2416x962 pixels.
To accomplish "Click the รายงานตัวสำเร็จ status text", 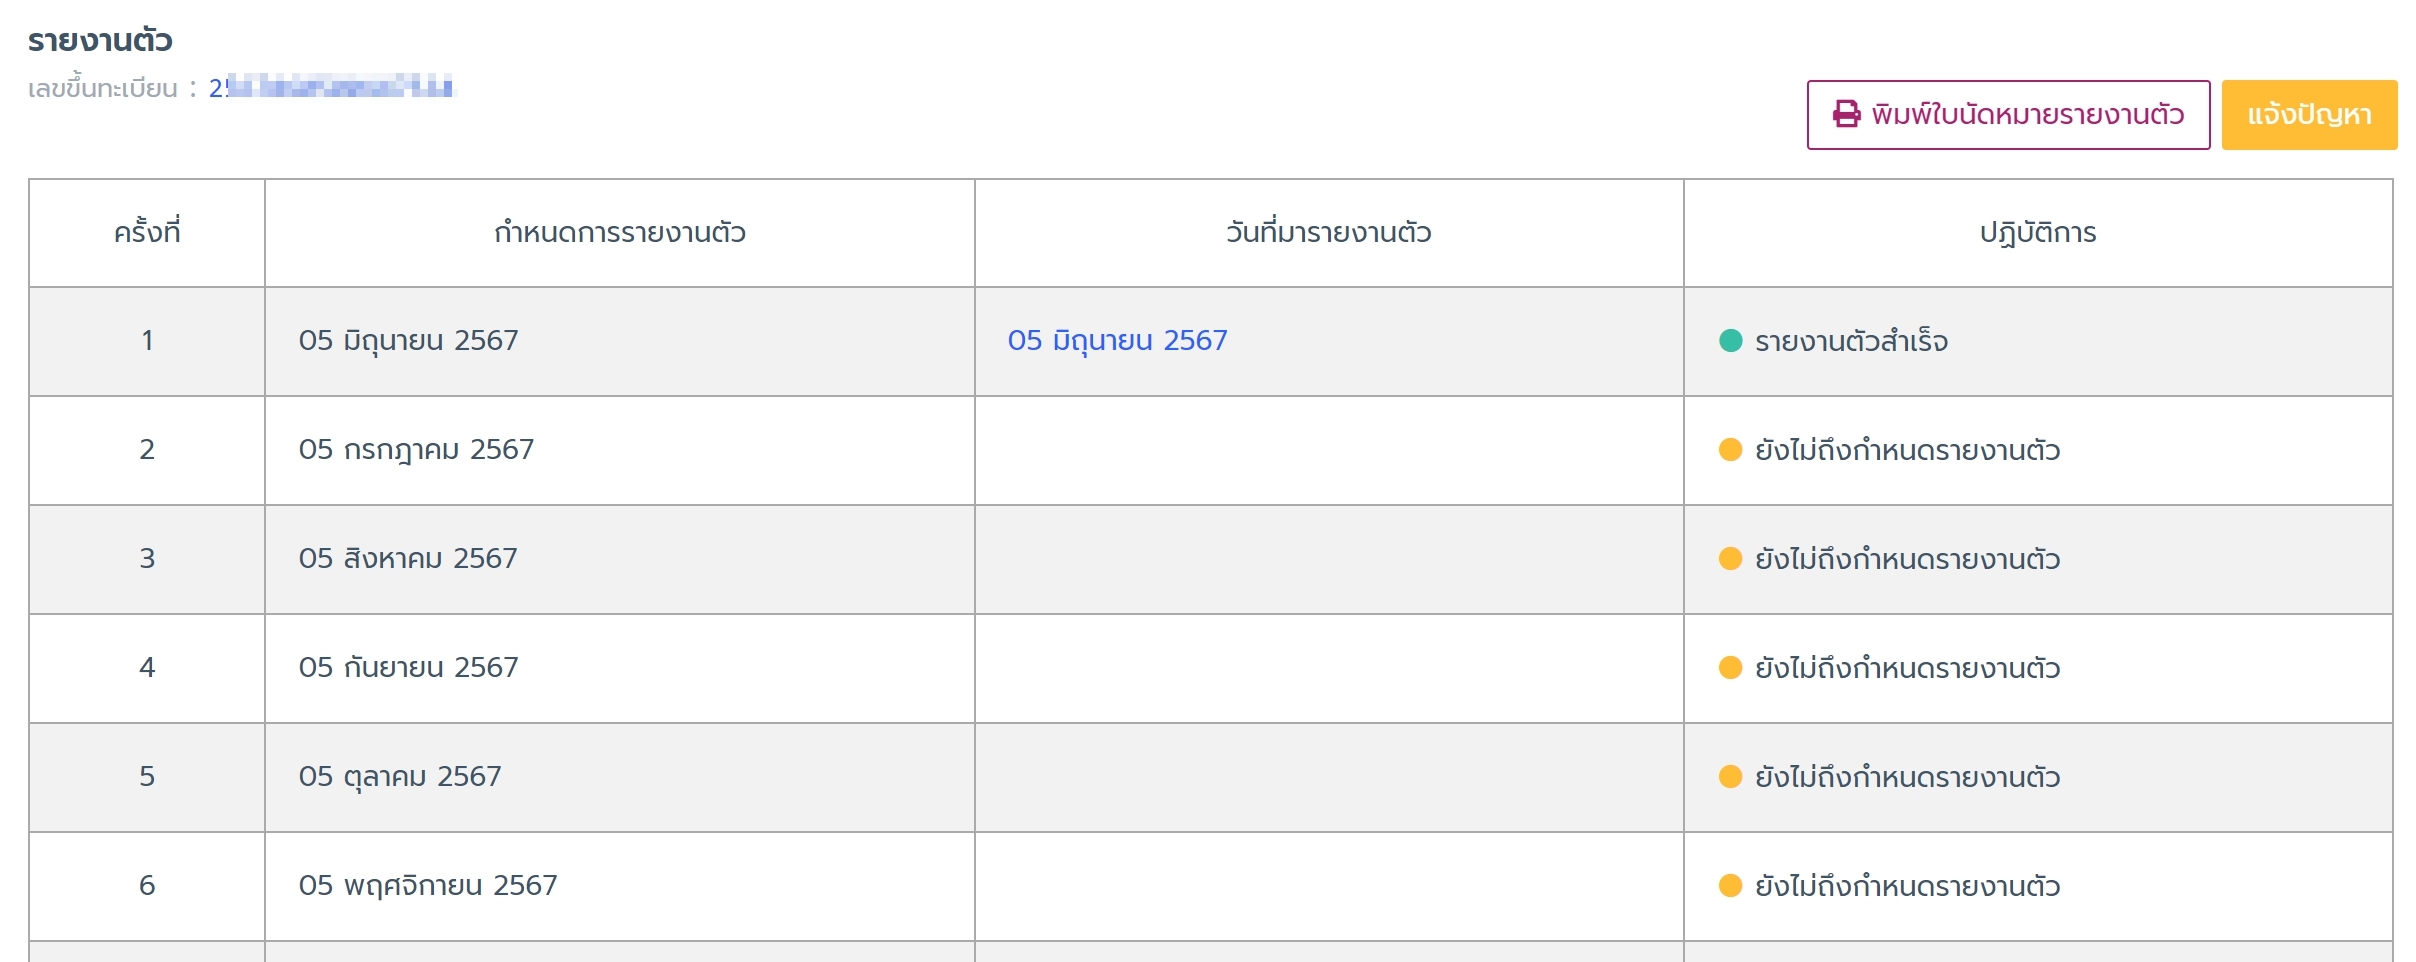I will point(1851,341).
